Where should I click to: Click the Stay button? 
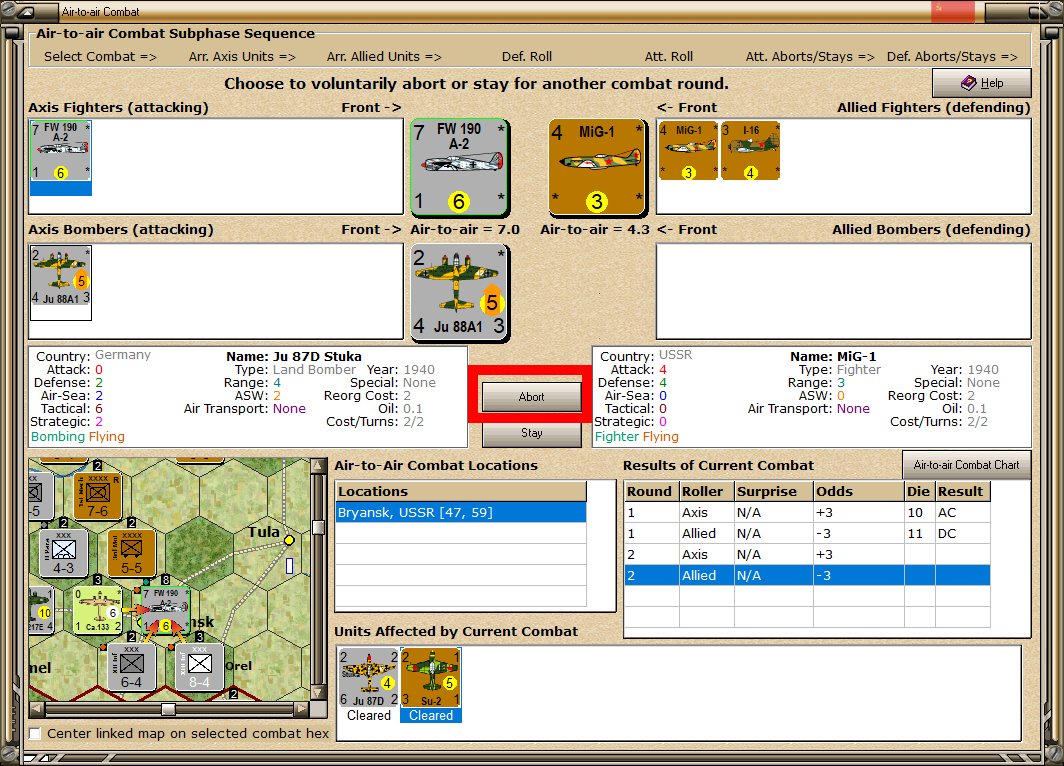click(x=531, y=433)
